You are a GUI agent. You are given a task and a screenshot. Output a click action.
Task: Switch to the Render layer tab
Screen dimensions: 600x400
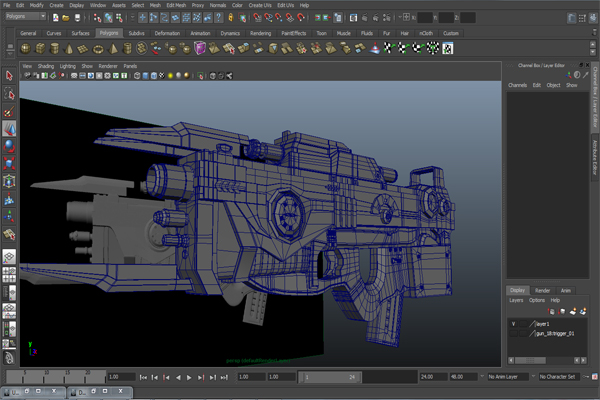(542, 291)
